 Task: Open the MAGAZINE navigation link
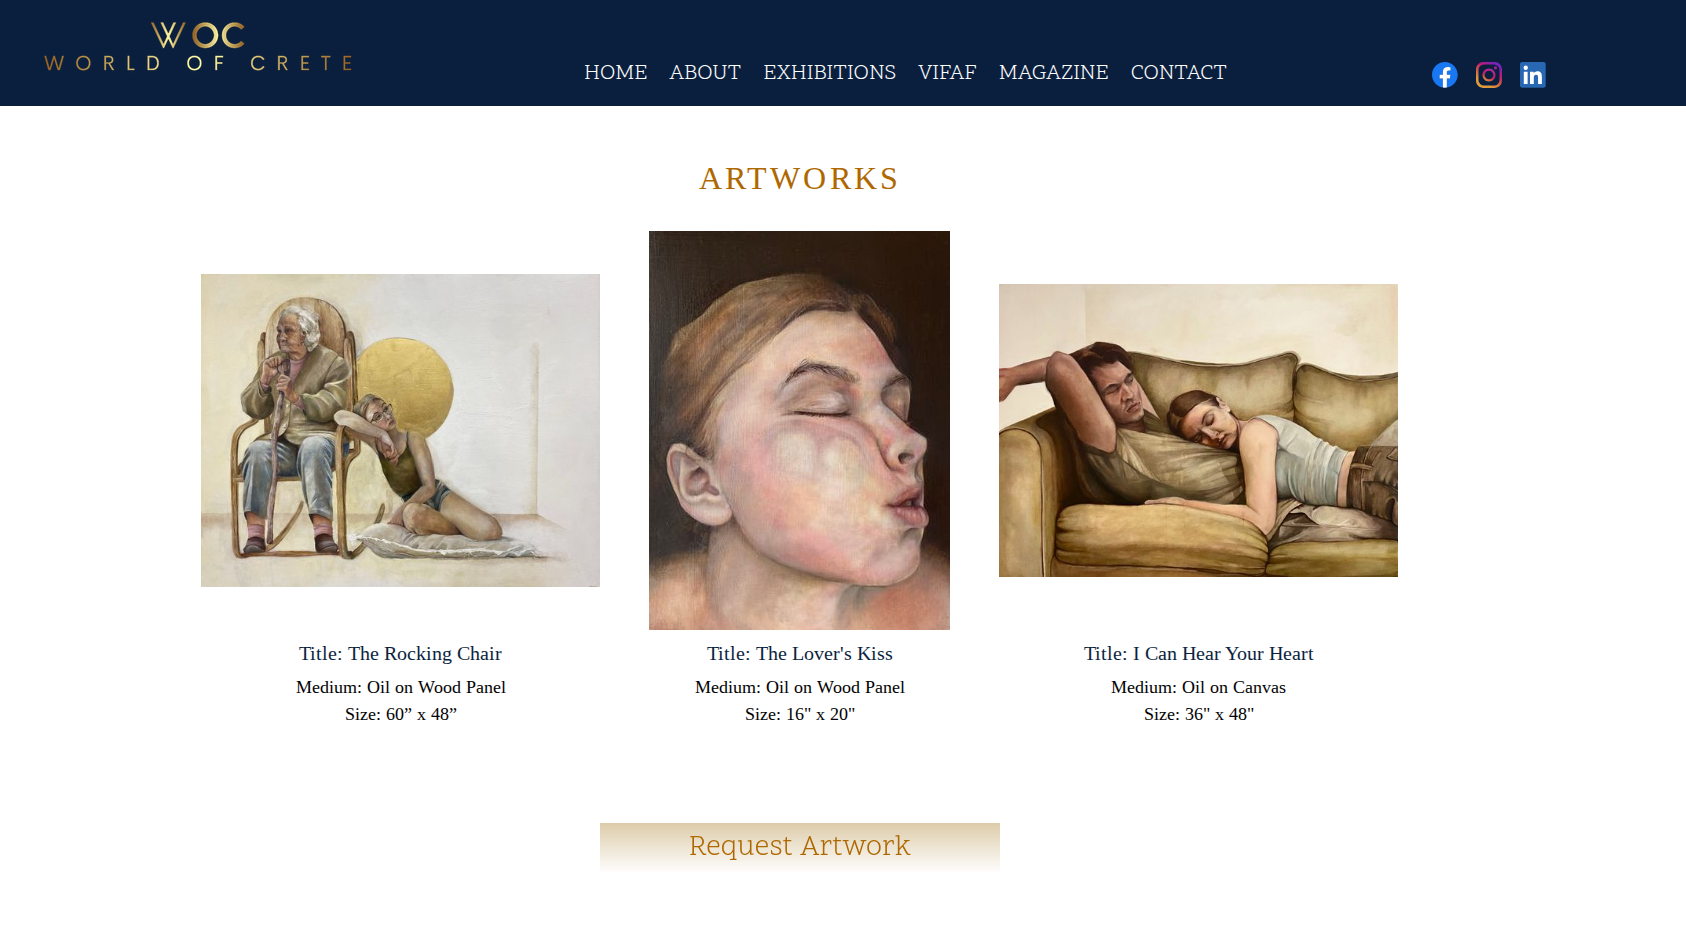[x=1053, y=72]
